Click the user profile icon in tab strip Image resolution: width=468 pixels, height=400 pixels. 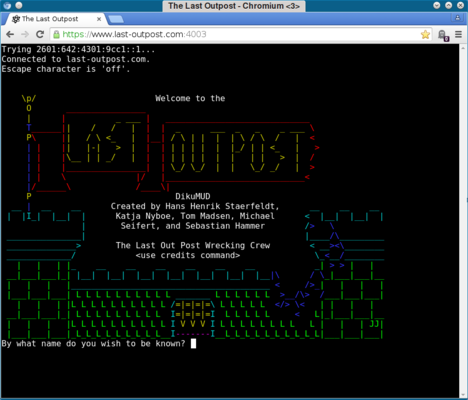(x=457, y=18)
